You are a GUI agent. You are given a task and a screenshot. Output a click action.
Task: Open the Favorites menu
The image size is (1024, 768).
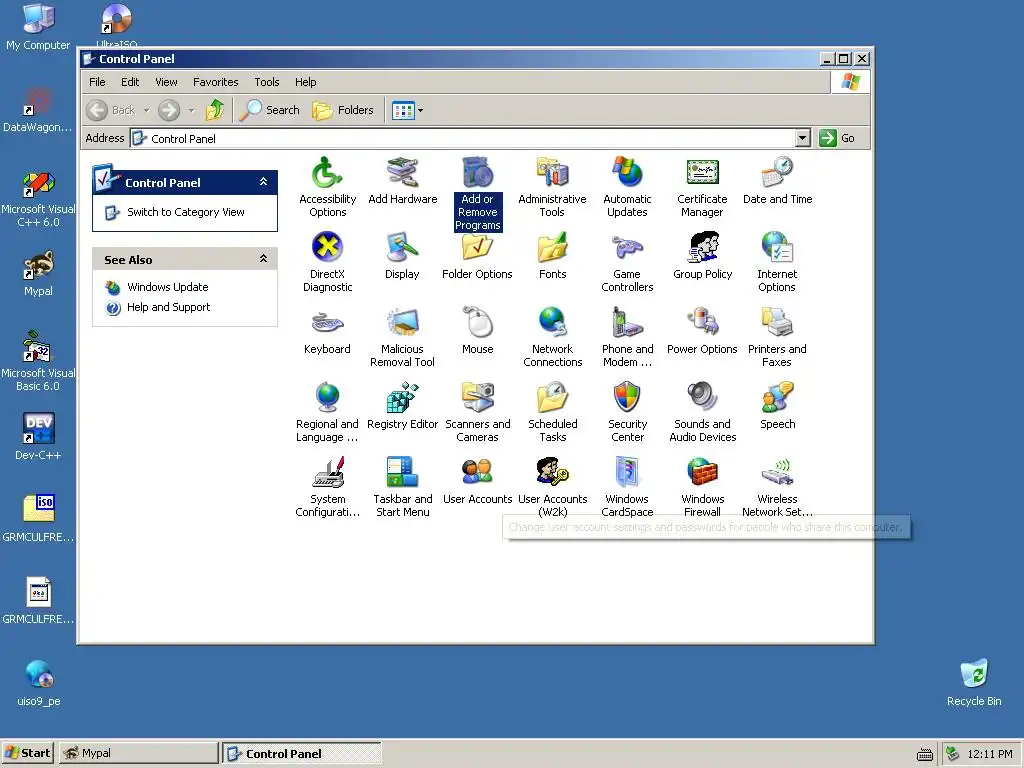[x=216, y=82]
